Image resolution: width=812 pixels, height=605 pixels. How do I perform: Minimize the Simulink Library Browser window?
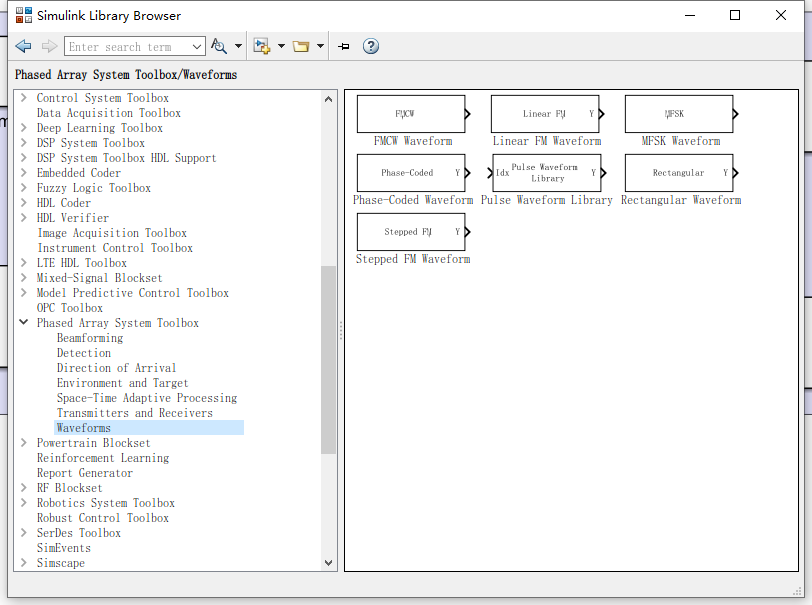[x=690, y=15]
